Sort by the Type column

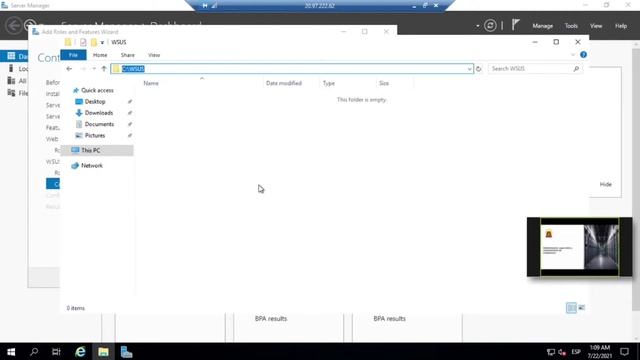(x=329, y=83)
